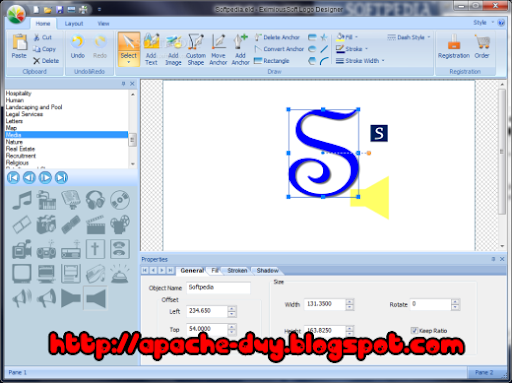Switch to the View ribbon tab
The image size is (512, 383).
[103, 23]
